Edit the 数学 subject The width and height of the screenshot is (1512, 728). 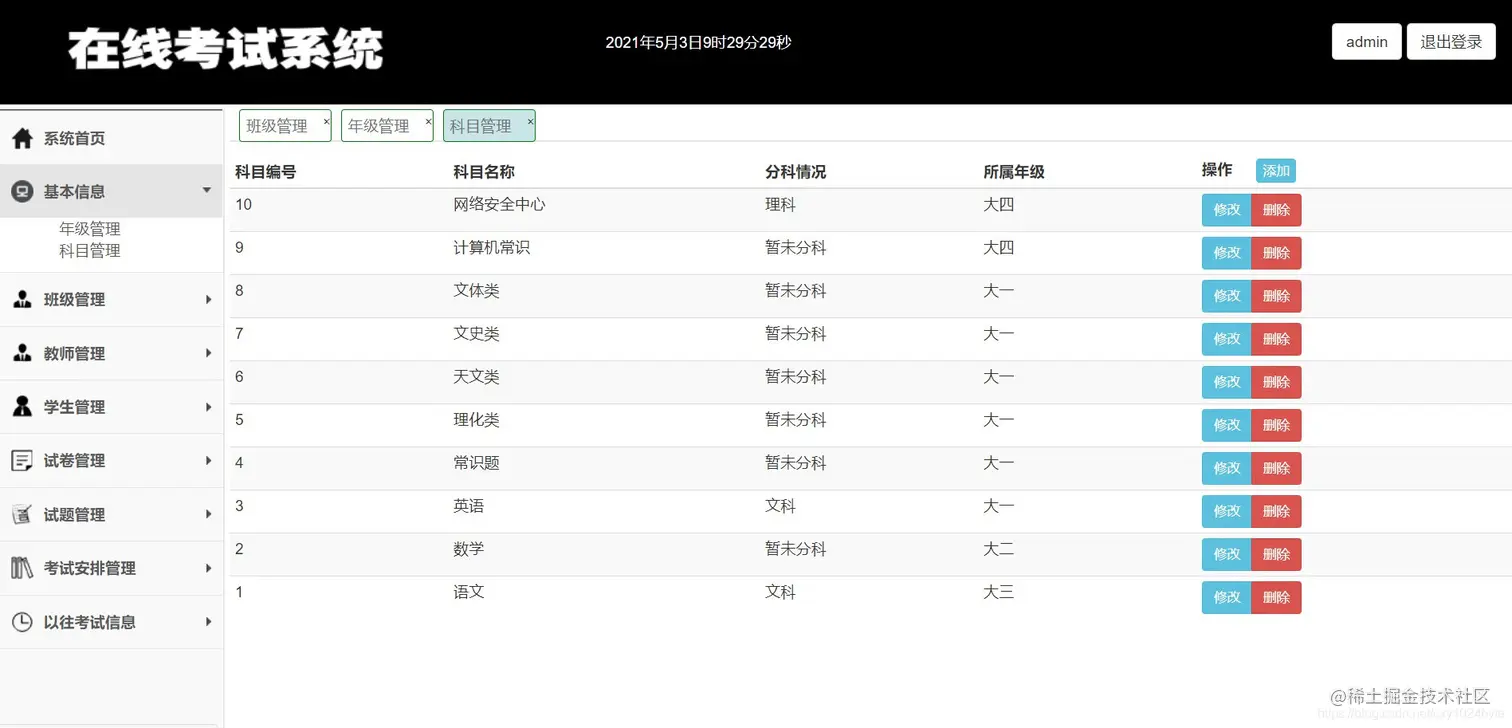1227,554
